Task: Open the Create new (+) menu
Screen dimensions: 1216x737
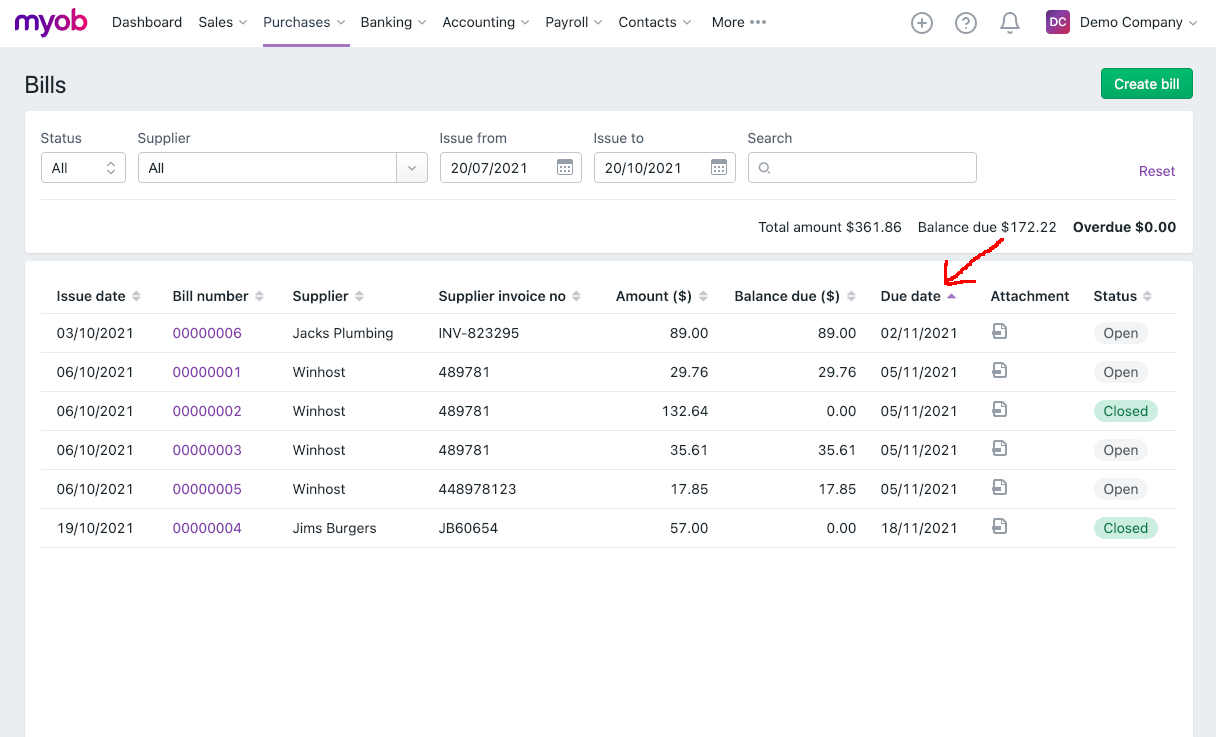Action: point(921,22)
